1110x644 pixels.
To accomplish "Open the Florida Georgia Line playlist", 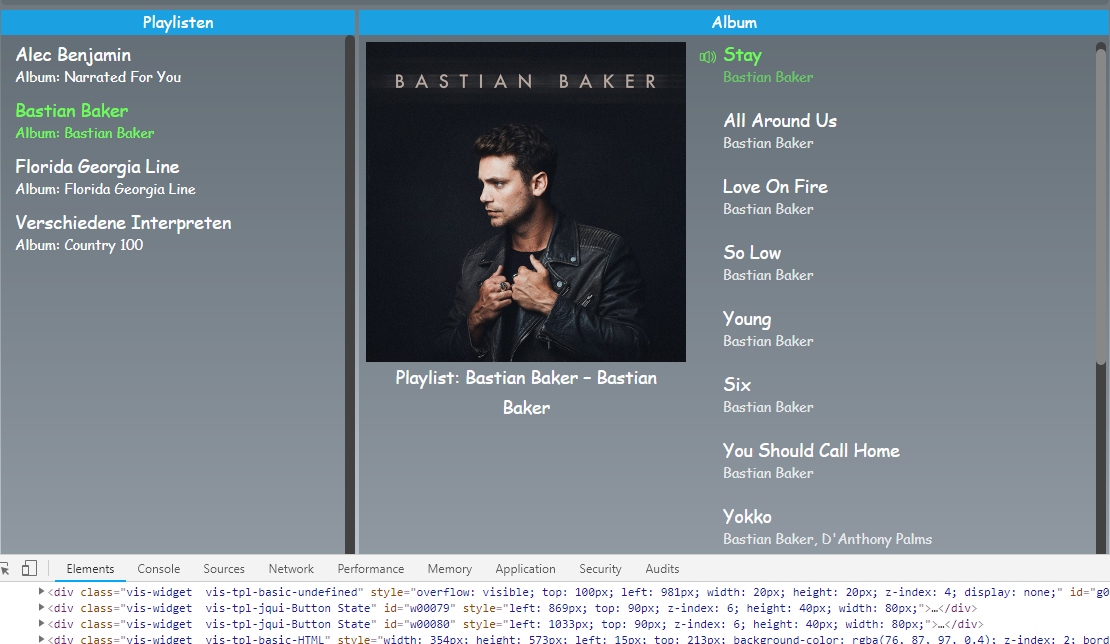I will 97,166.
